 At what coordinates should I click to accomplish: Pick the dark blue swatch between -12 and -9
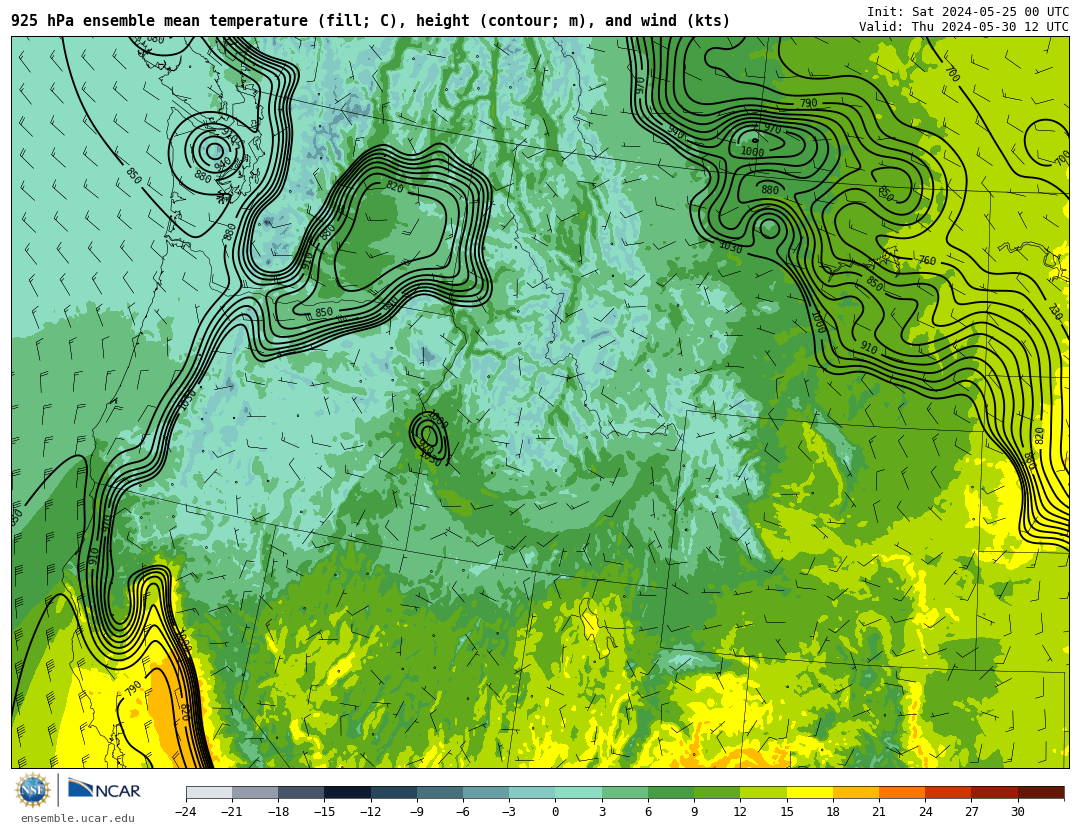393,792
